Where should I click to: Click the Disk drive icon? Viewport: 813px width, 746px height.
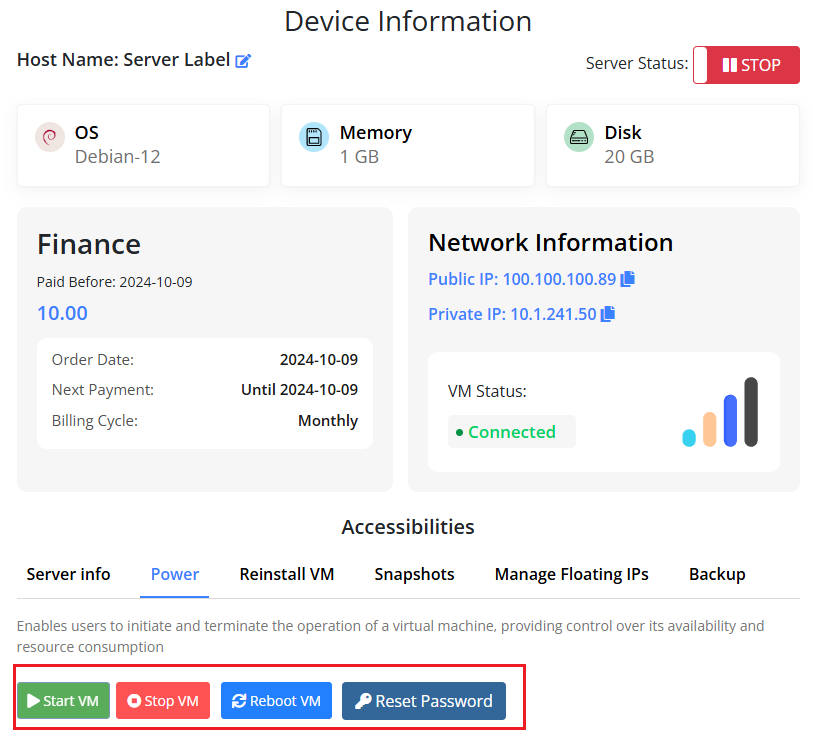[579, 138]
